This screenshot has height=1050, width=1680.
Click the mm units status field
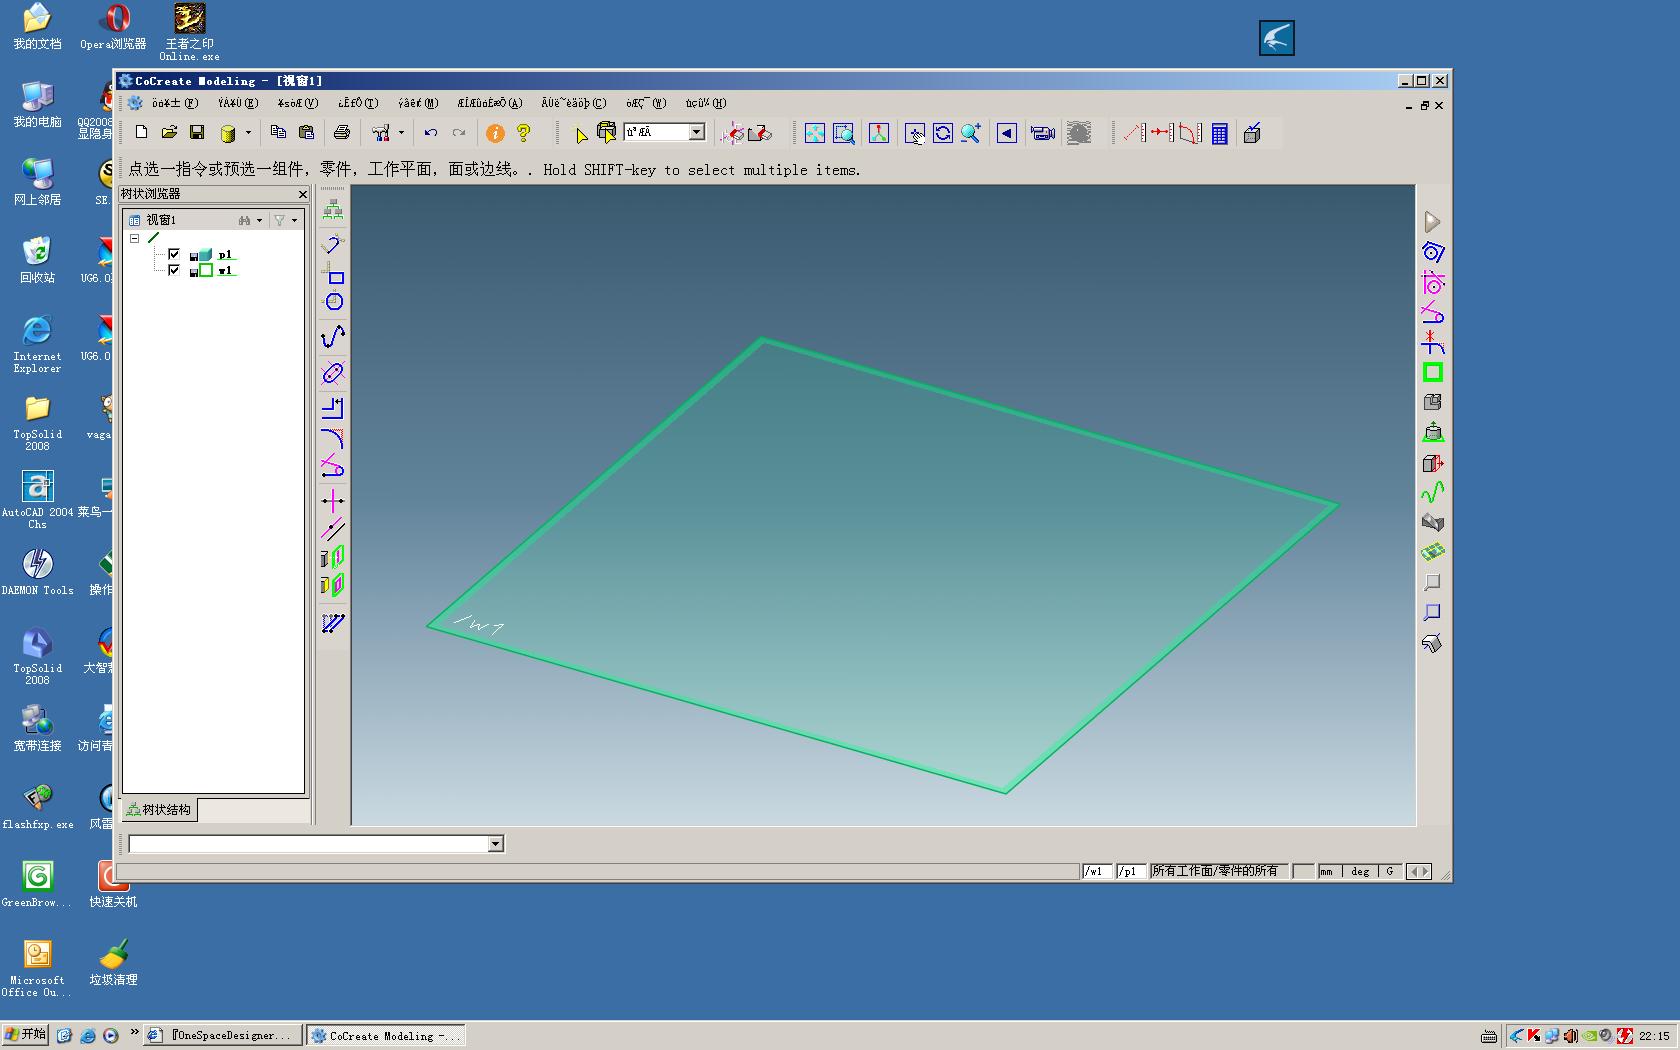[x=1327, y=871]
